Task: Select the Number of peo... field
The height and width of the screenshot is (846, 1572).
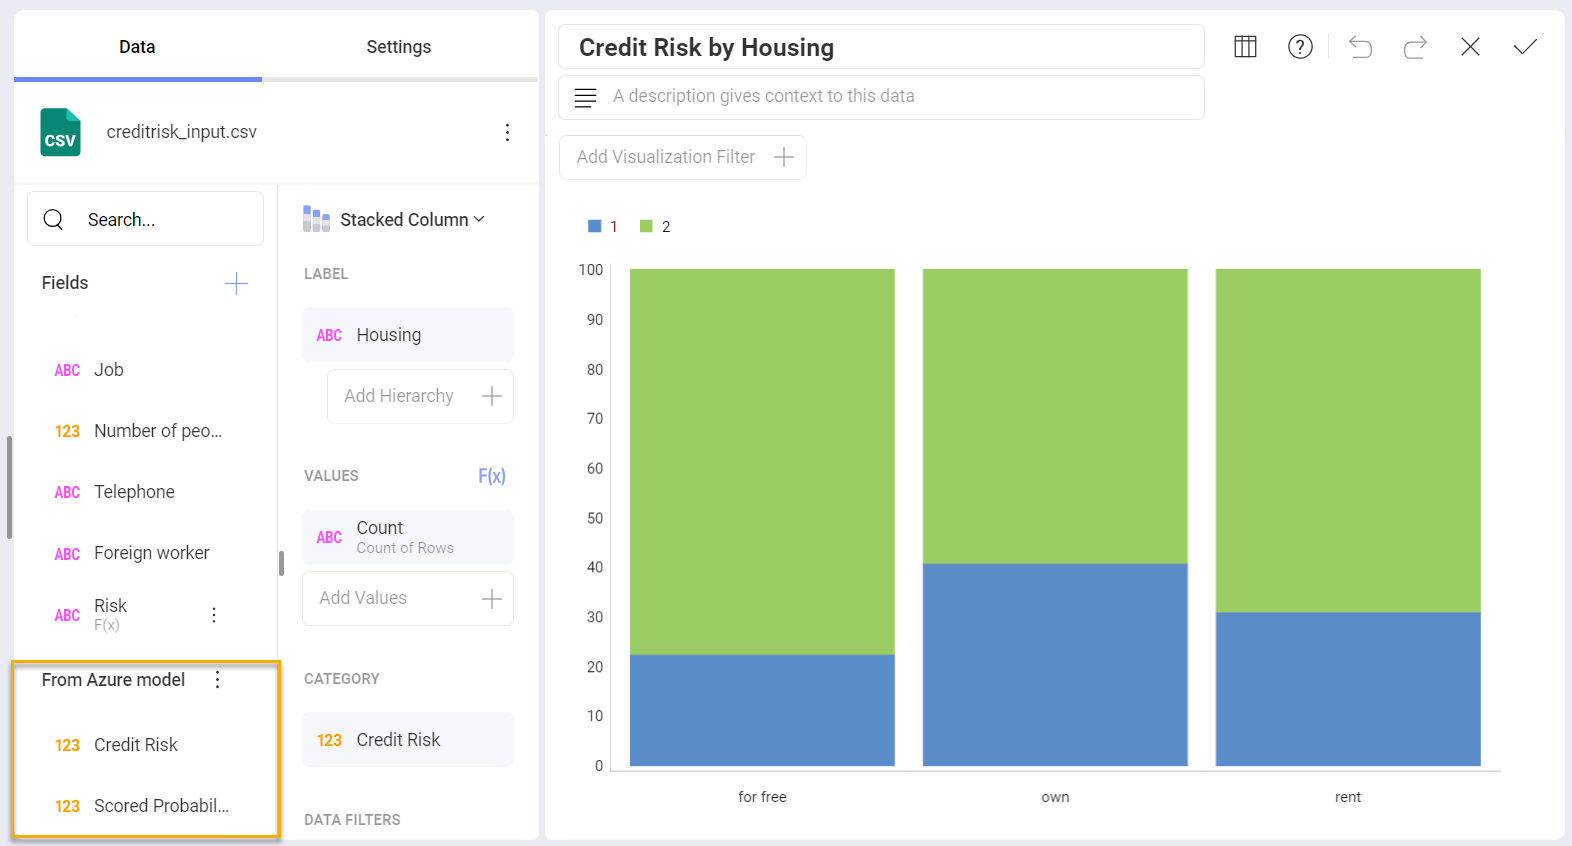Action: 140,431
